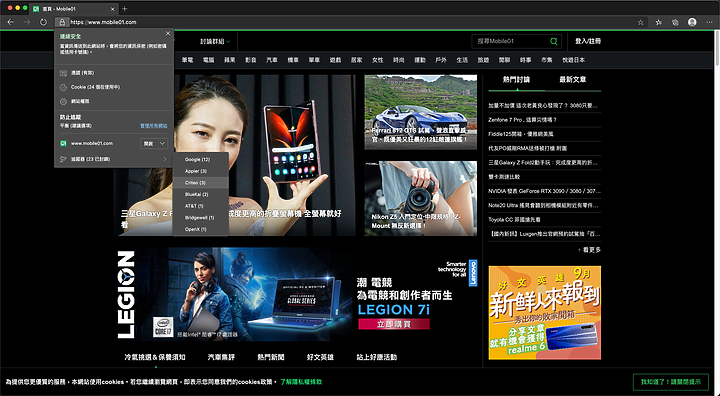Open the realme 6 orange promo banner

click(545, 312)
